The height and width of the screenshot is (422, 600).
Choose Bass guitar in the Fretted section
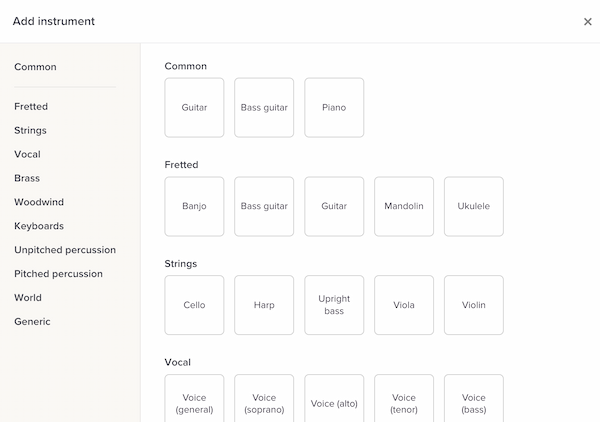[x=264, y=207]
